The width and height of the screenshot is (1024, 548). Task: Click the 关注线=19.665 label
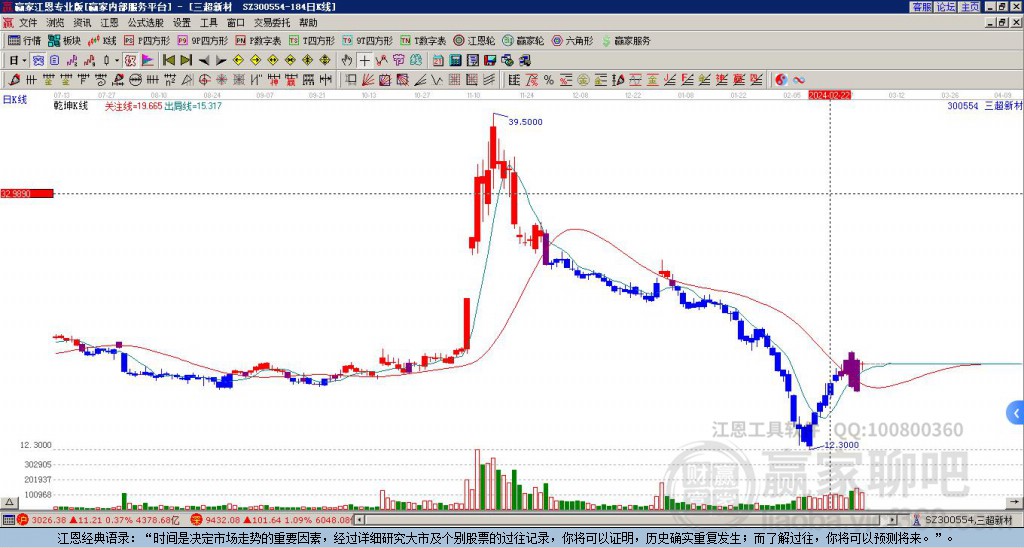tap(133, 106)
